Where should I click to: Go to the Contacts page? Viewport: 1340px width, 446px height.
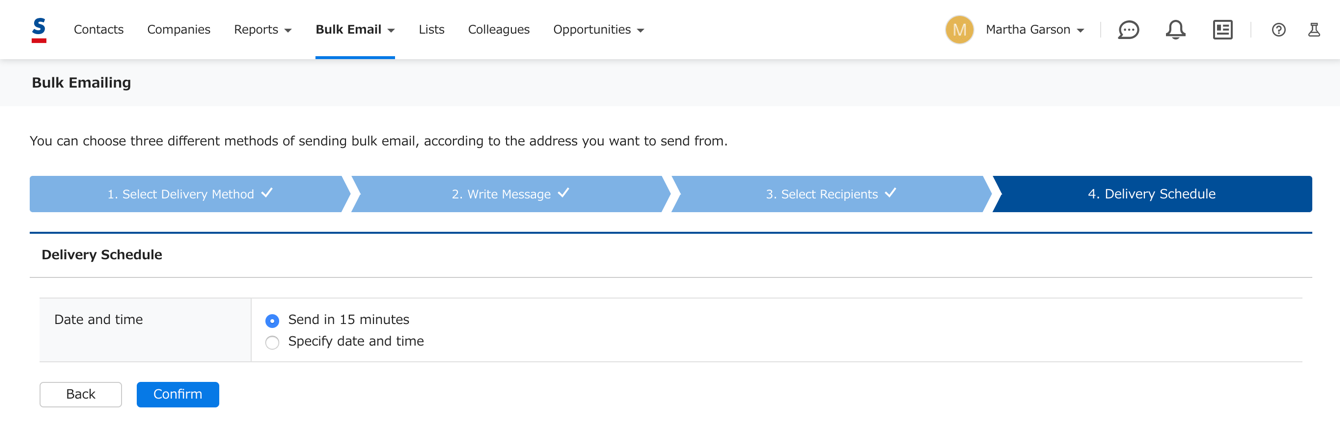99,30
